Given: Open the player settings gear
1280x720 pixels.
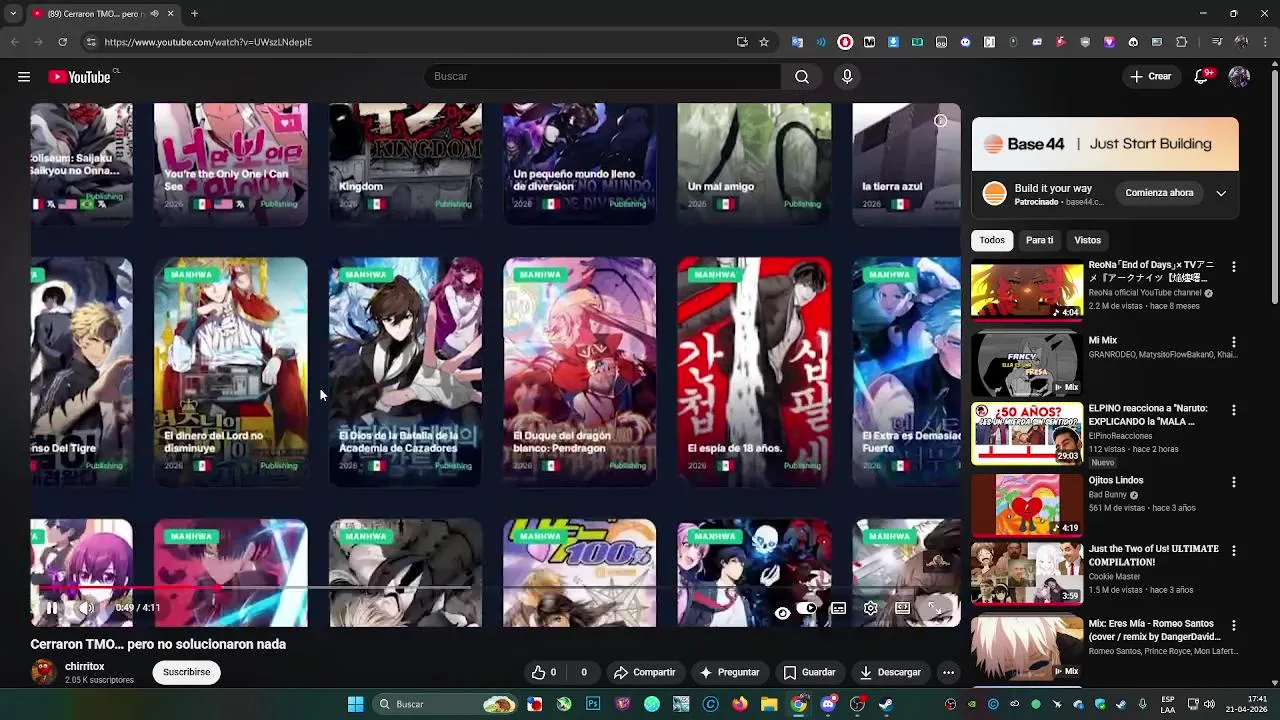Looking at the screenshot, I should 871,608.
